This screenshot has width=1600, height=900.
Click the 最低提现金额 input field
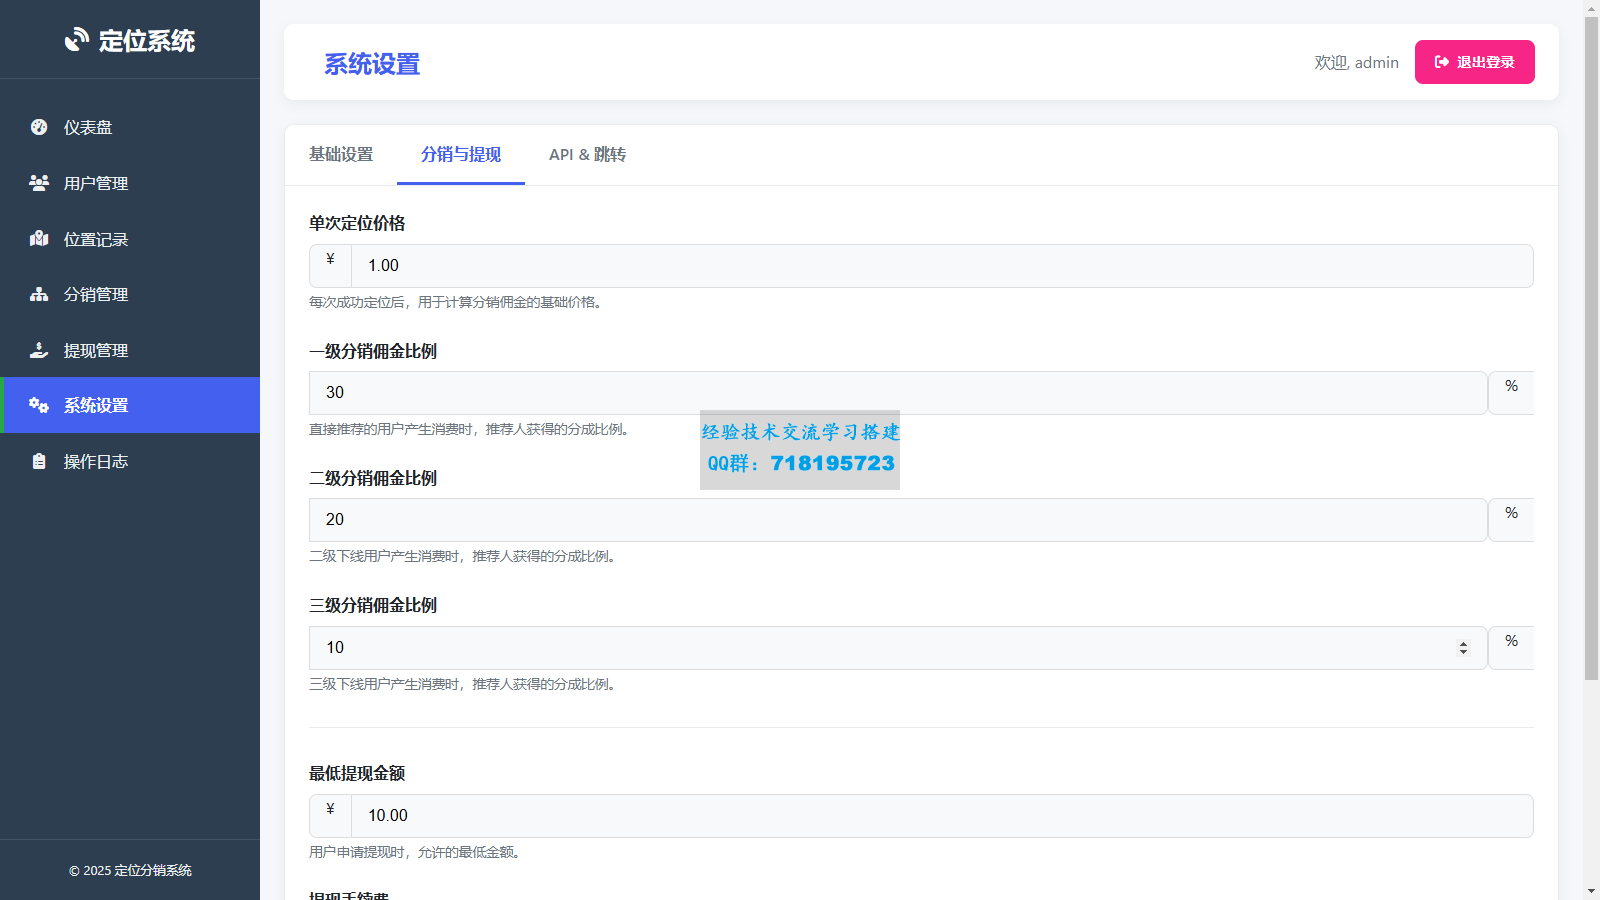click(942, 816)
